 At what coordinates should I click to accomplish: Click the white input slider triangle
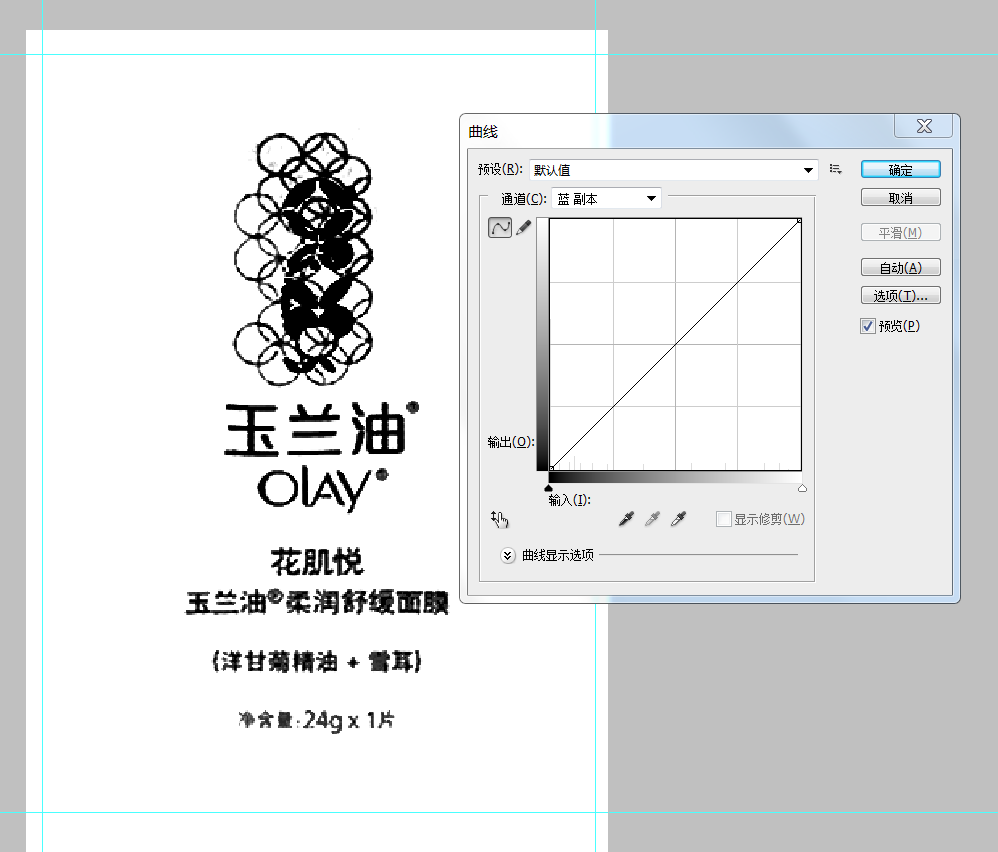point(802,489)
